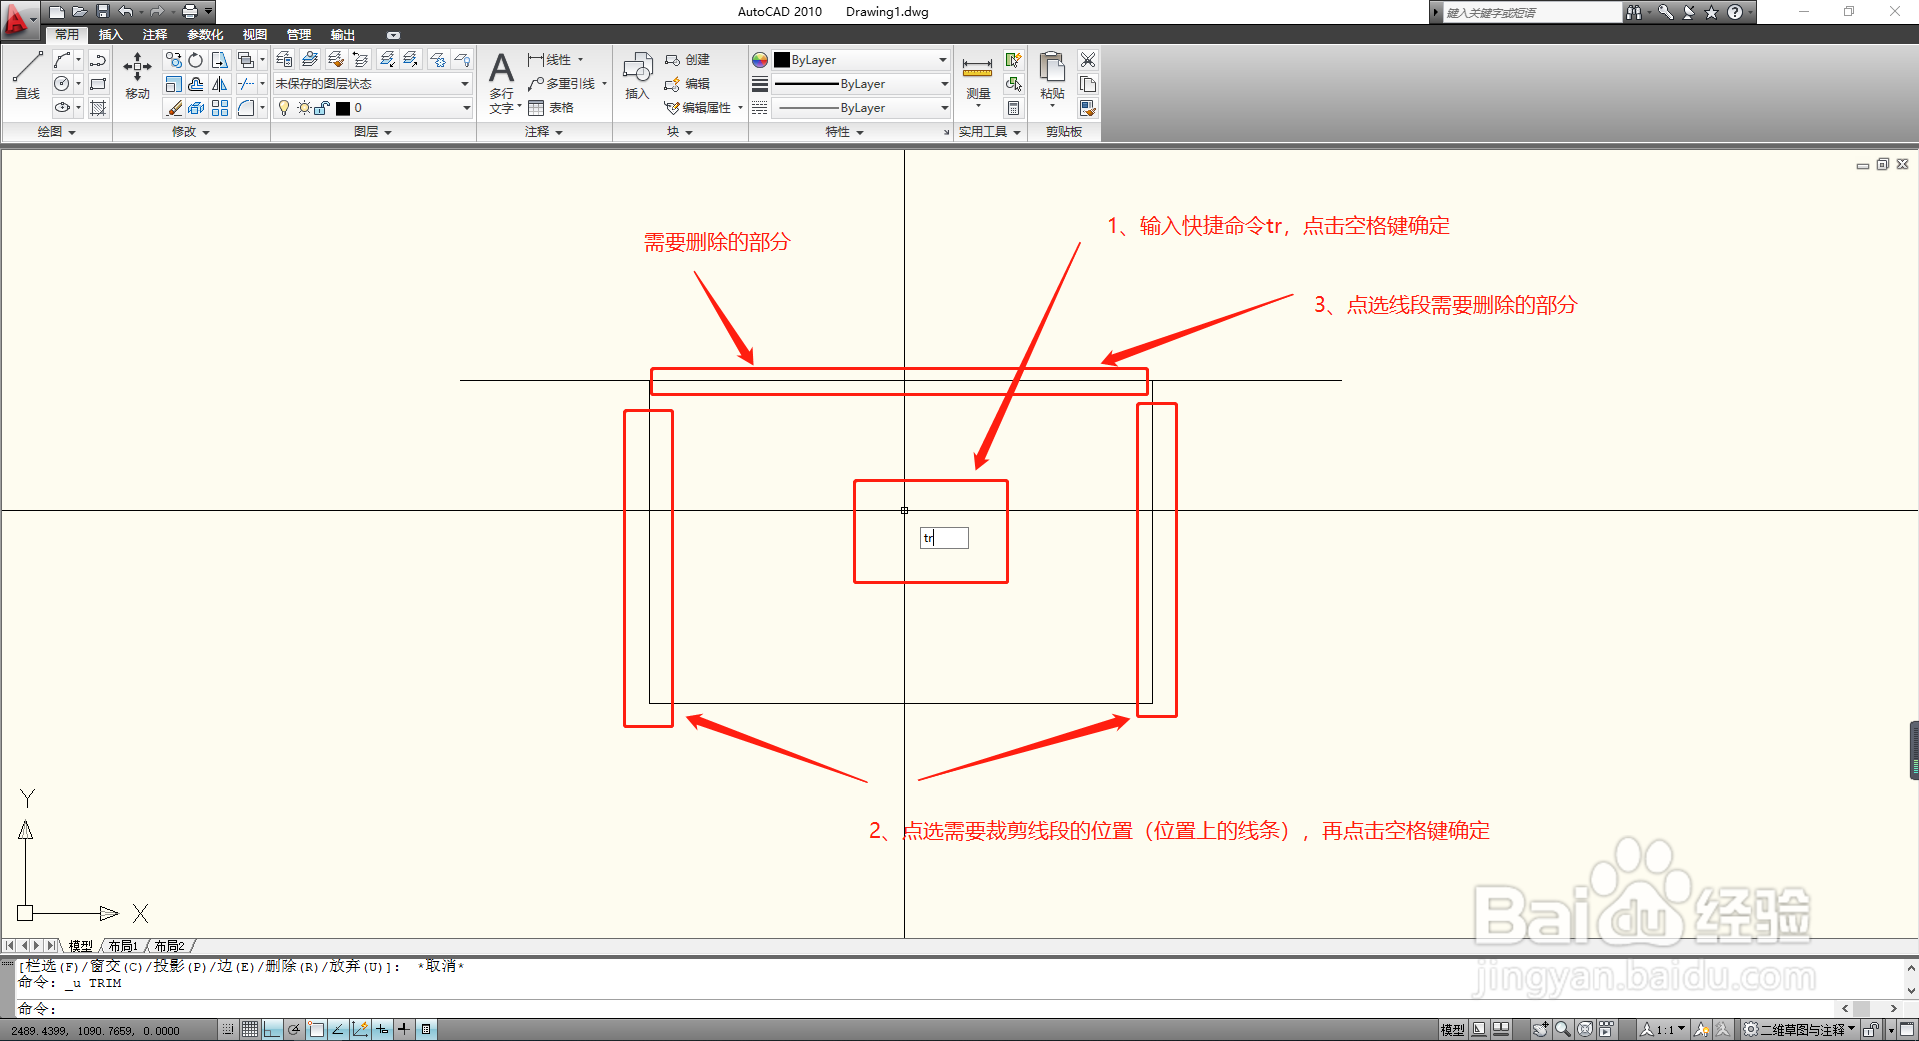This screenshot has height=1041, width=1919.
Task: Switch to the 视图 ribbon tab
Action: point(255,35)
